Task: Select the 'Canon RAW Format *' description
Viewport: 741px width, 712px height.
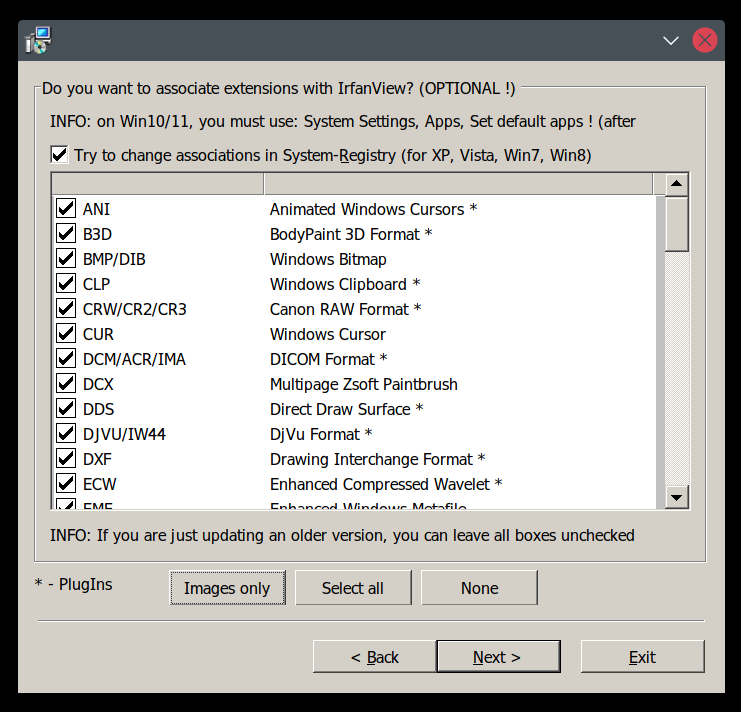Action: [x=345, y=309]
